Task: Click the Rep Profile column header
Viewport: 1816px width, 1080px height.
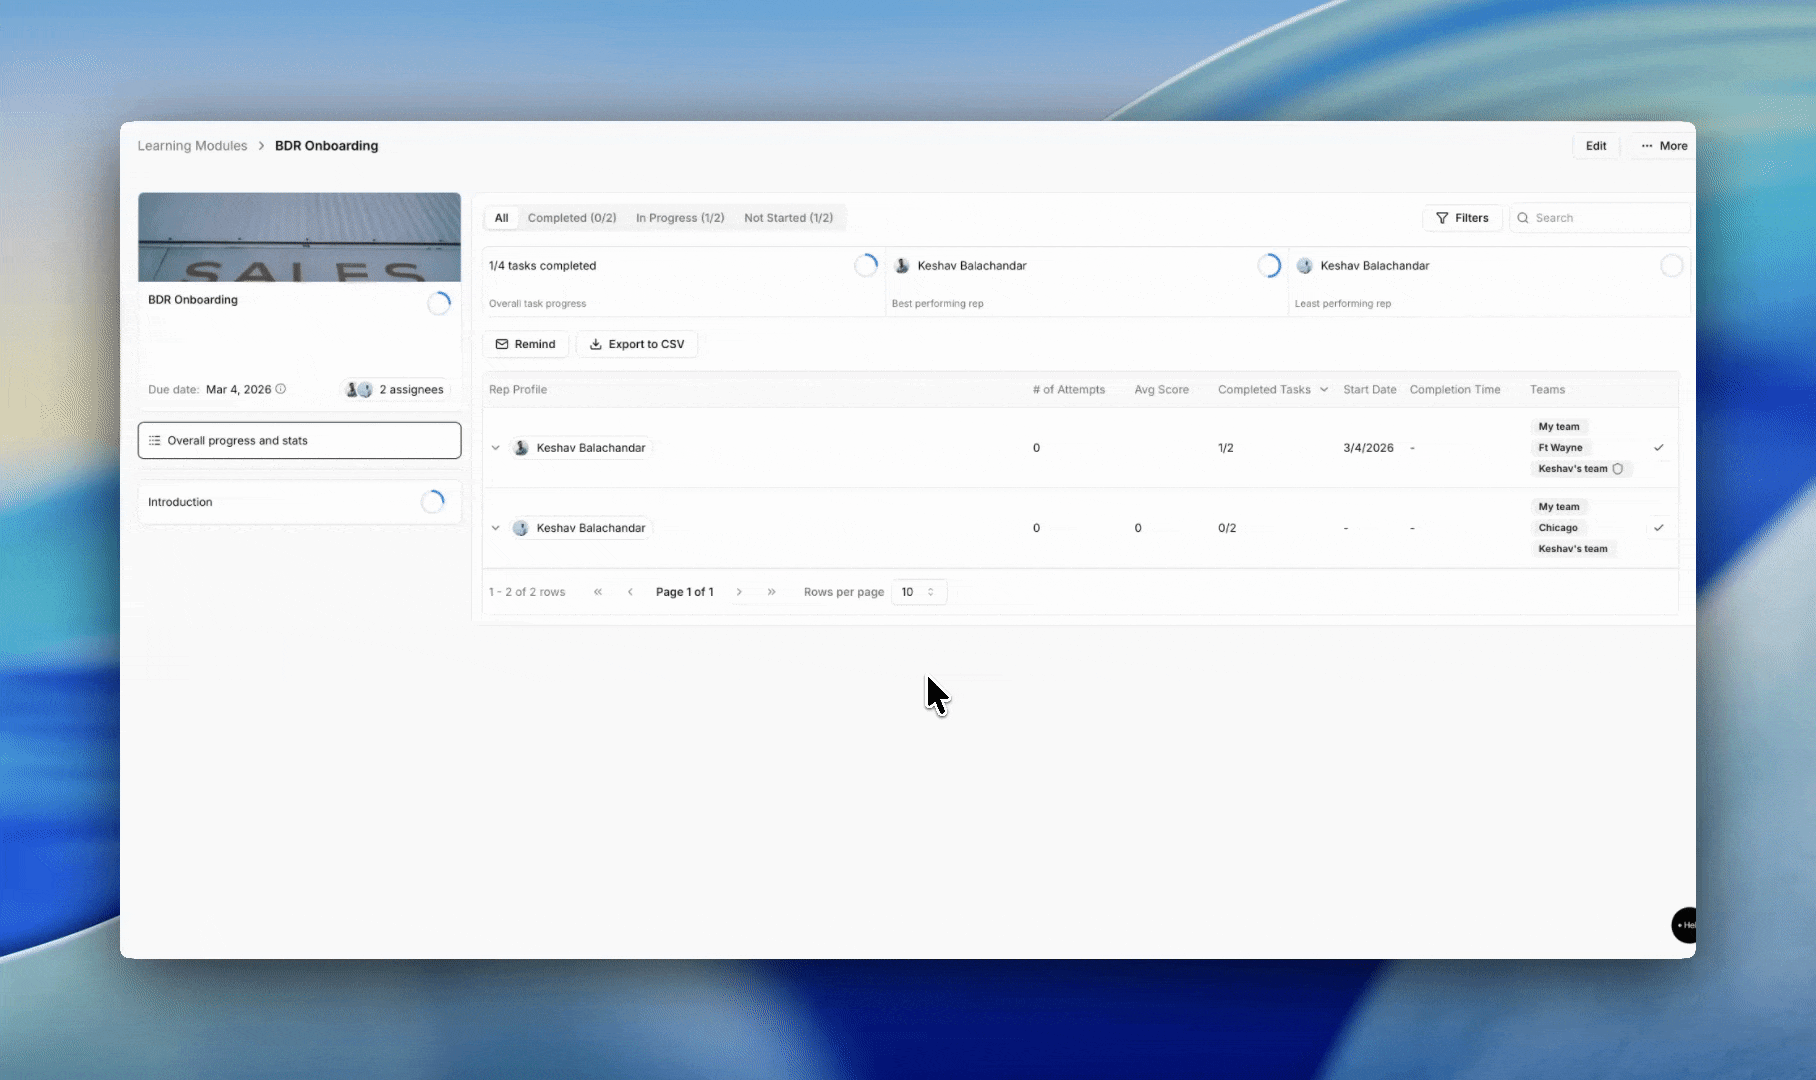Action: [518, 390]
